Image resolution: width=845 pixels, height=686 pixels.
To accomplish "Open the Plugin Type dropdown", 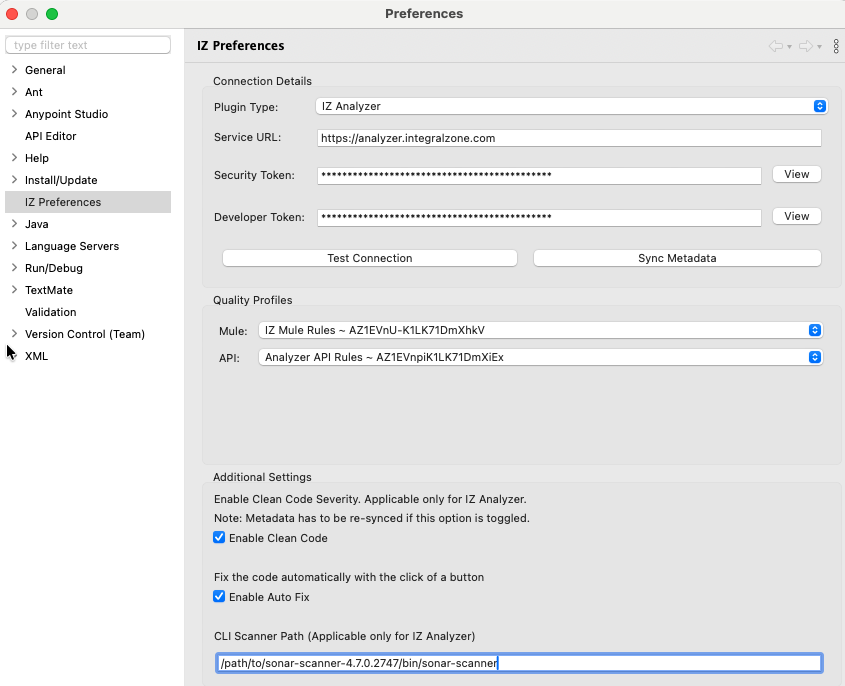I will click(x=819, y=106).
